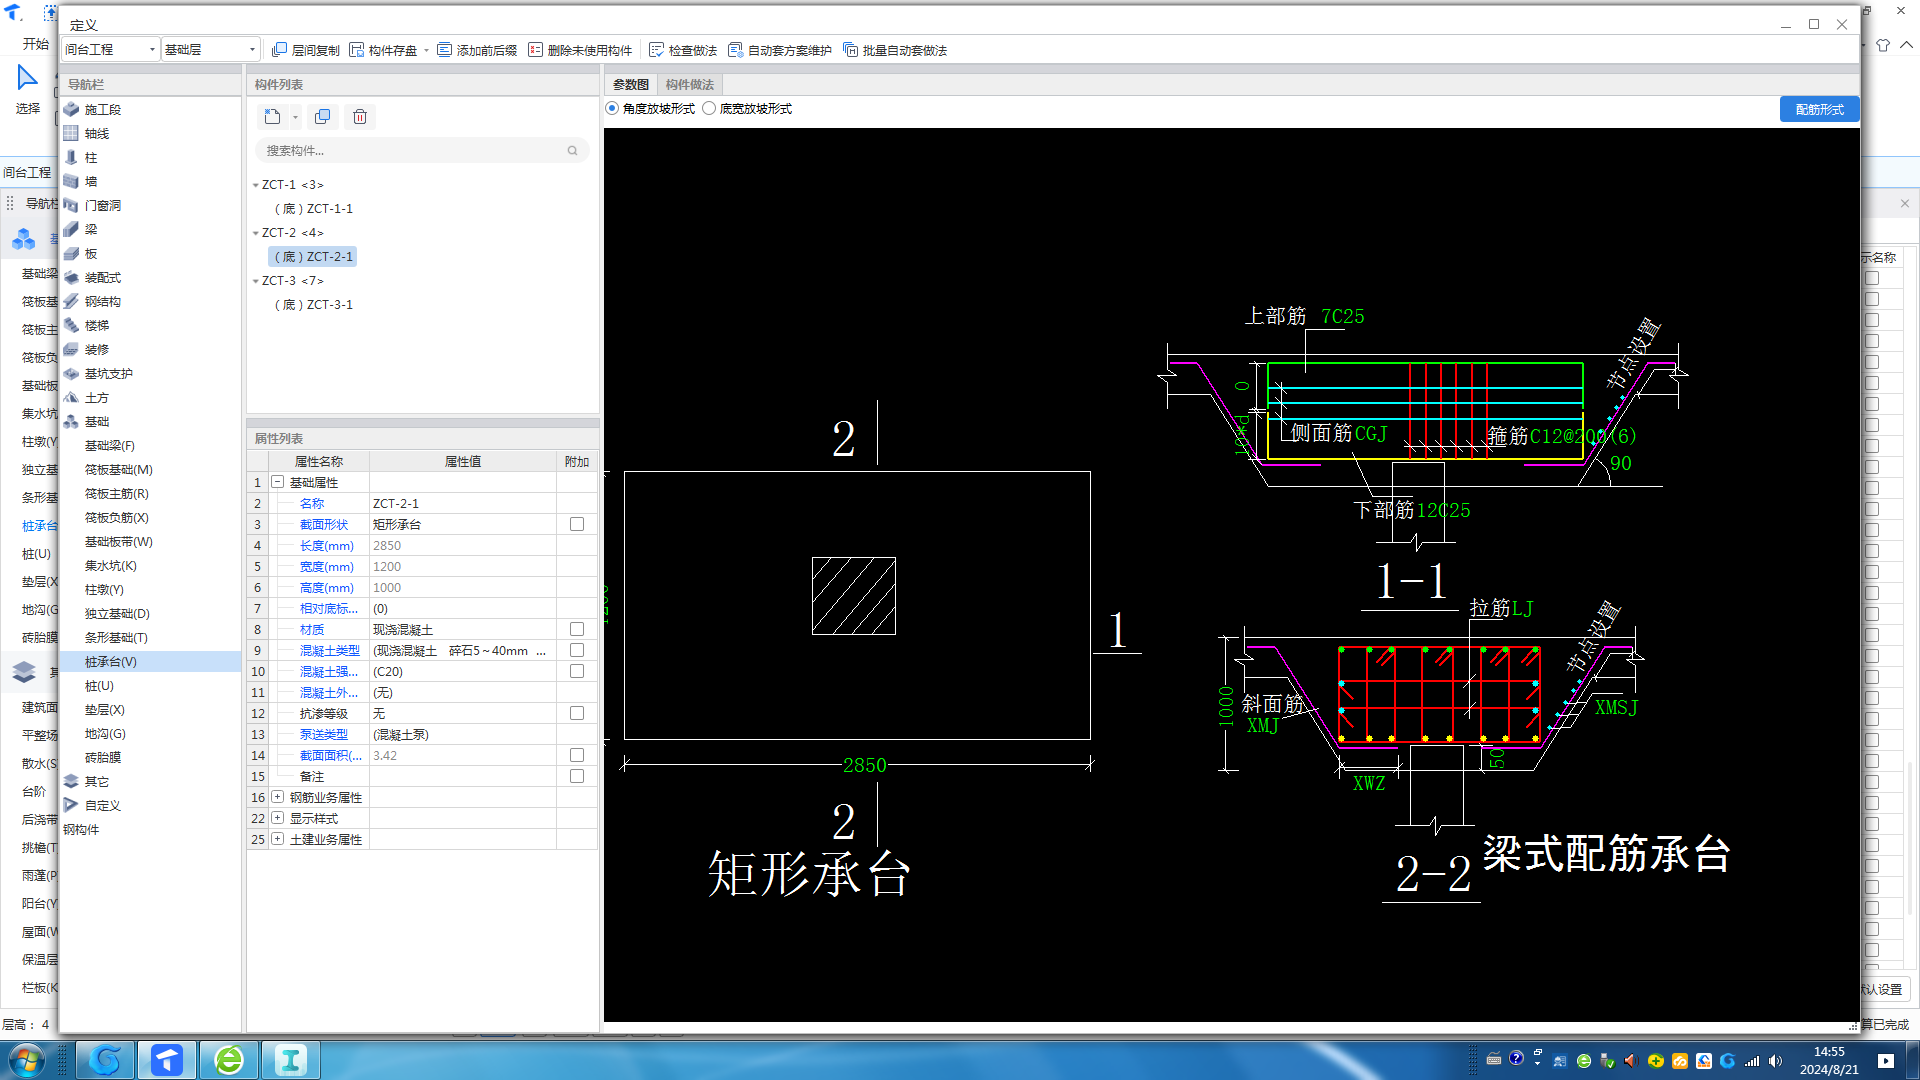
Task: Click 层间复制 toolbar icon
Action: coord(280,50)
